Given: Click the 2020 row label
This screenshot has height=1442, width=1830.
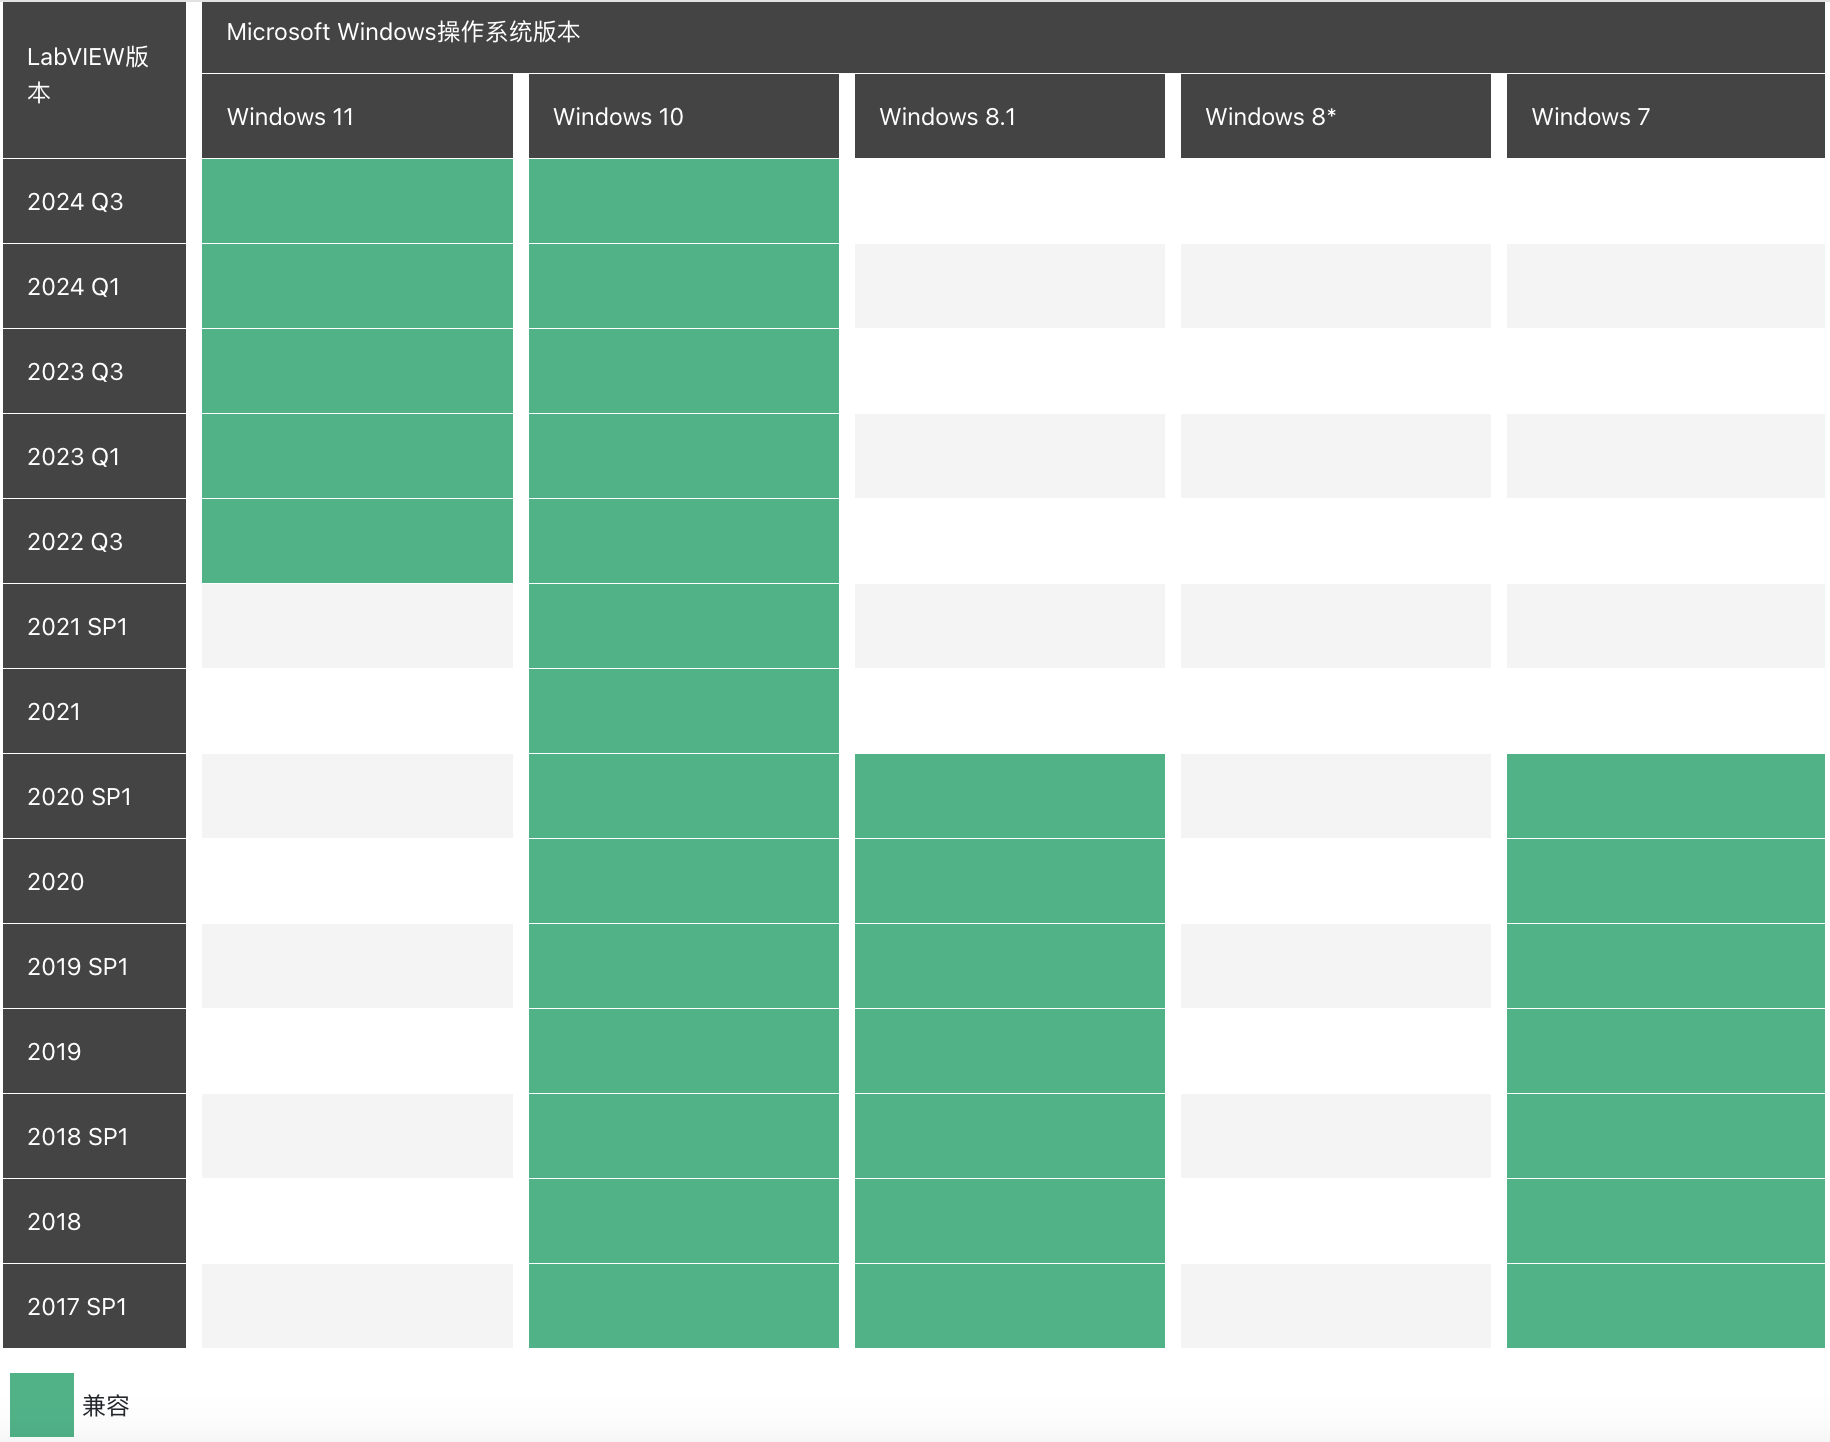Looking at the screenshot, I should (x=94, y=881).
